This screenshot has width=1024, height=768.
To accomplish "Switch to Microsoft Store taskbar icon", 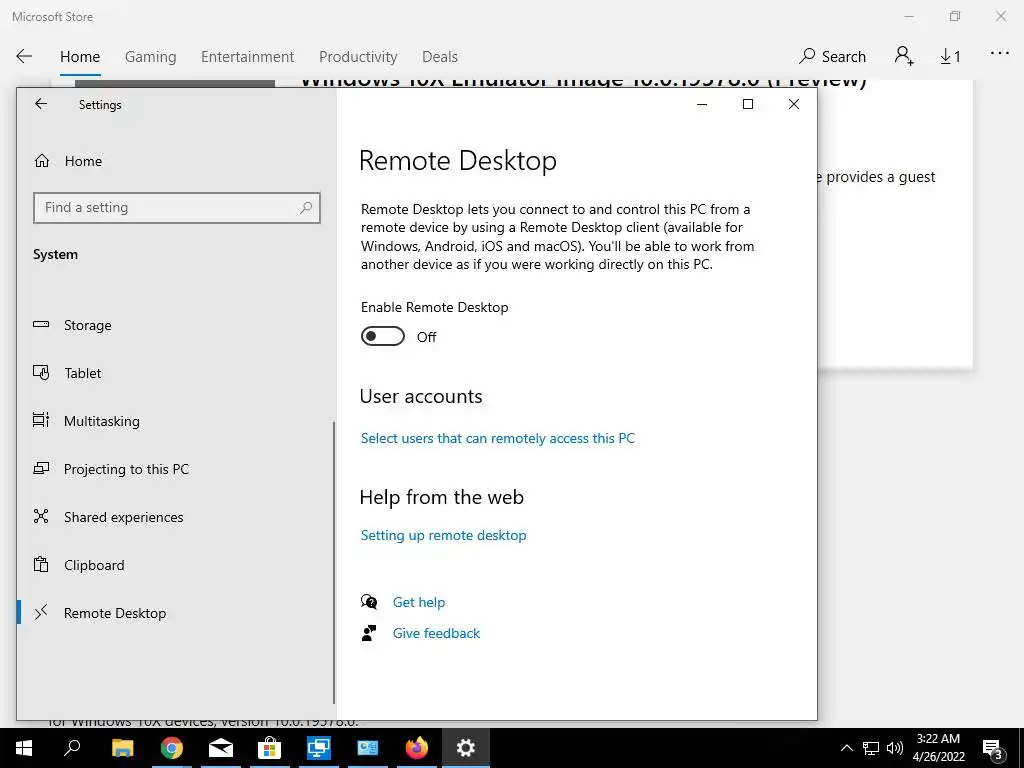I will click(x=269, y=748).
